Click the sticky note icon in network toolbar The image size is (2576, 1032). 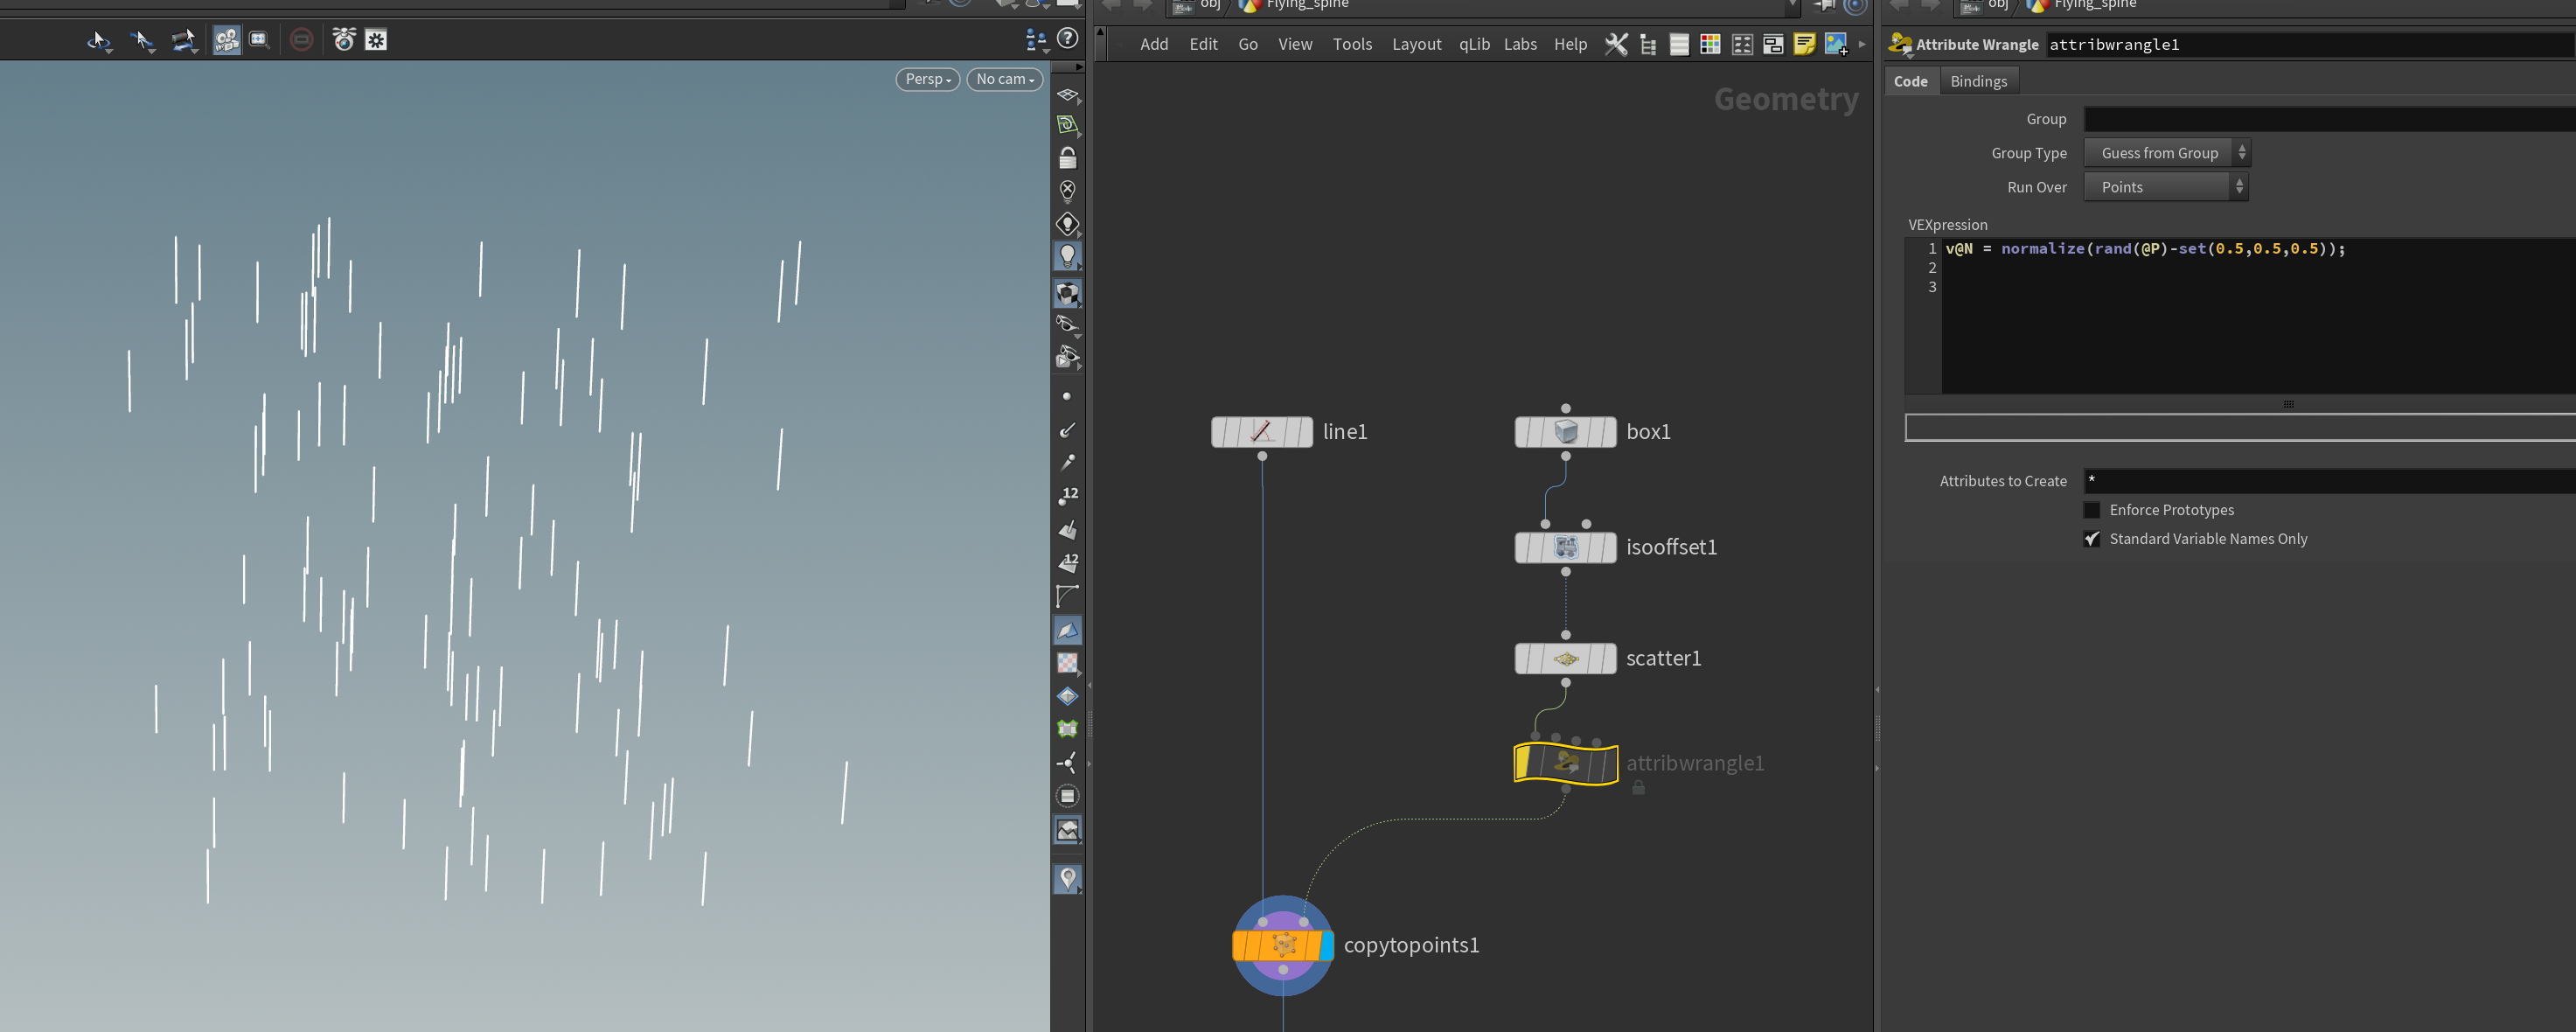[x=1804, y=44]
